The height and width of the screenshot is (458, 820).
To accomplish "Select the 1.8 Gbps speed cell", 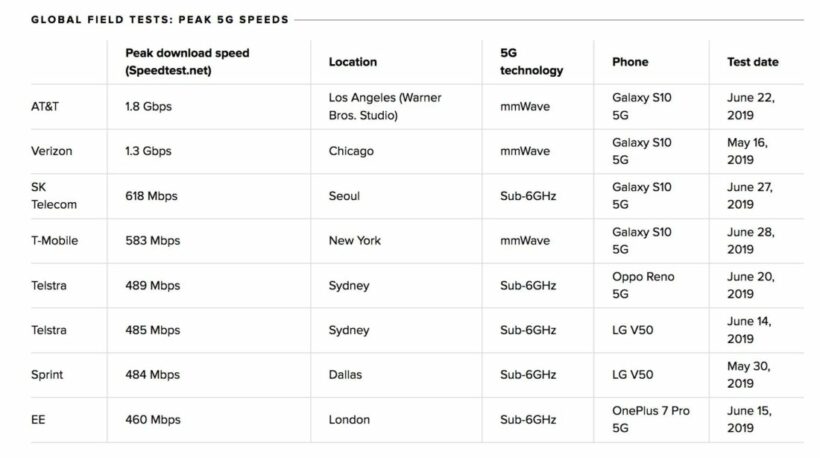I will [x=147, y=106].
